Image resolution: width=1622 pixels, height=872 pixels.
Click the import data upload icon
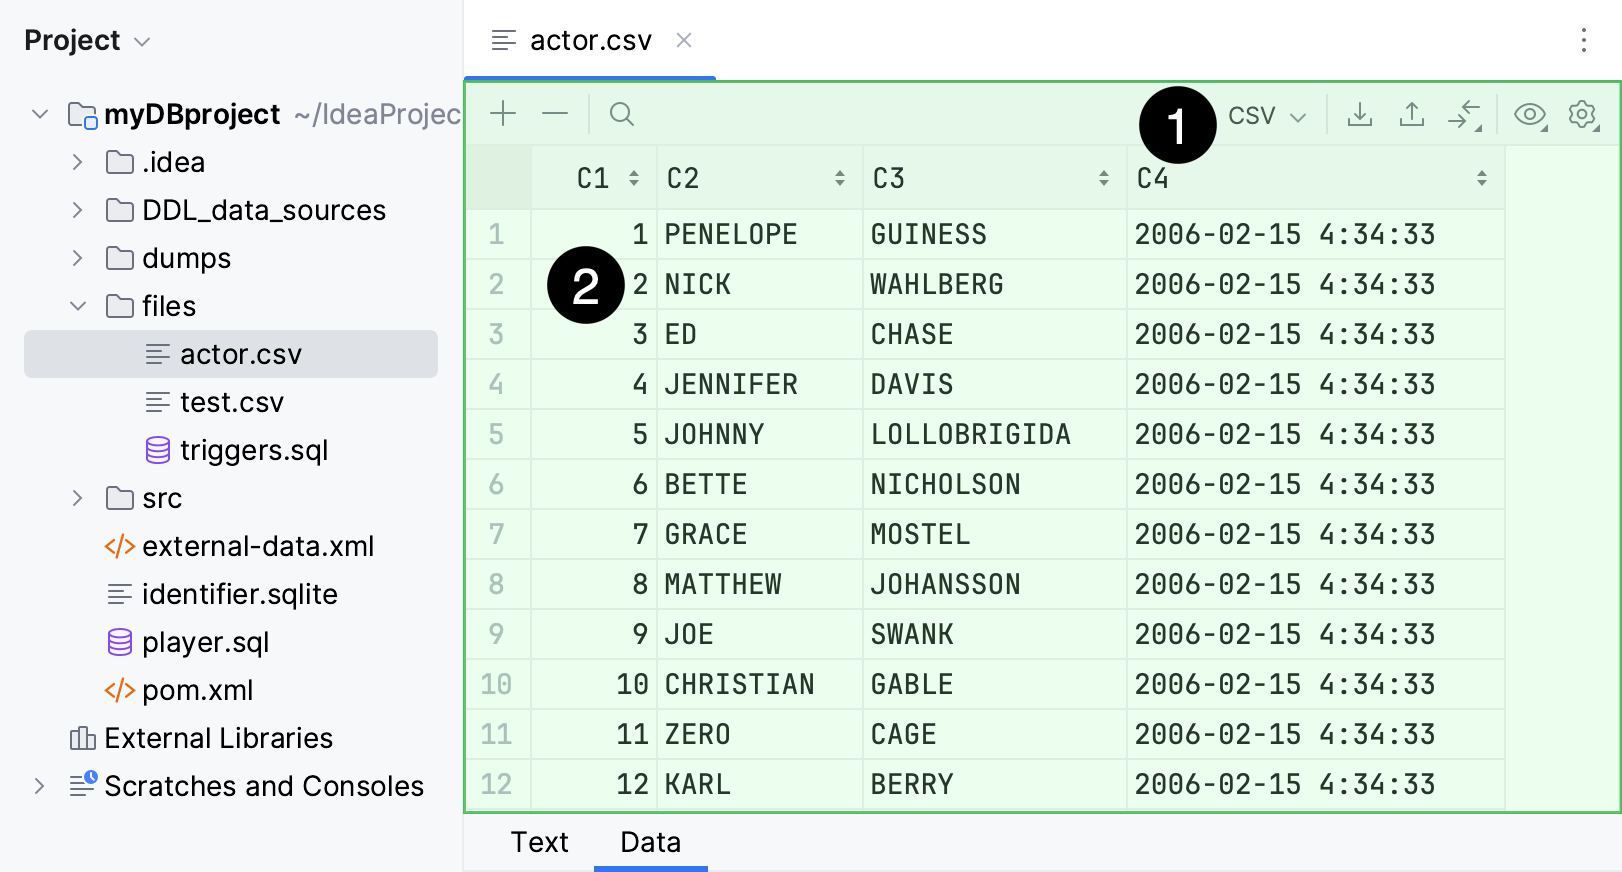(x=1411, y=115)
